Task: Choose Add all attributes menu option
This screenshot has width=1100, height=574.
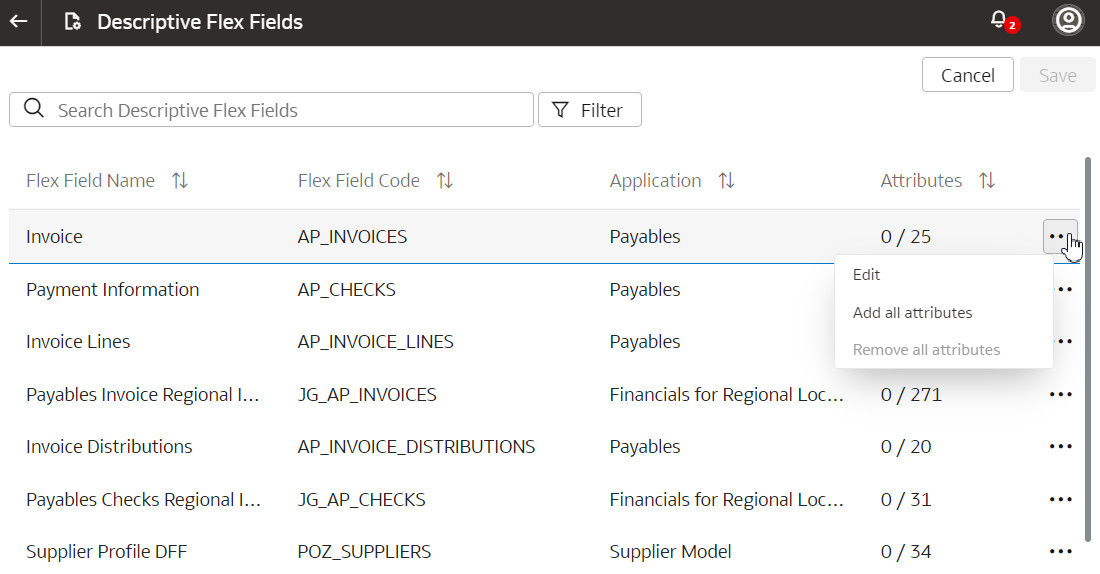Action: (912, 313)
